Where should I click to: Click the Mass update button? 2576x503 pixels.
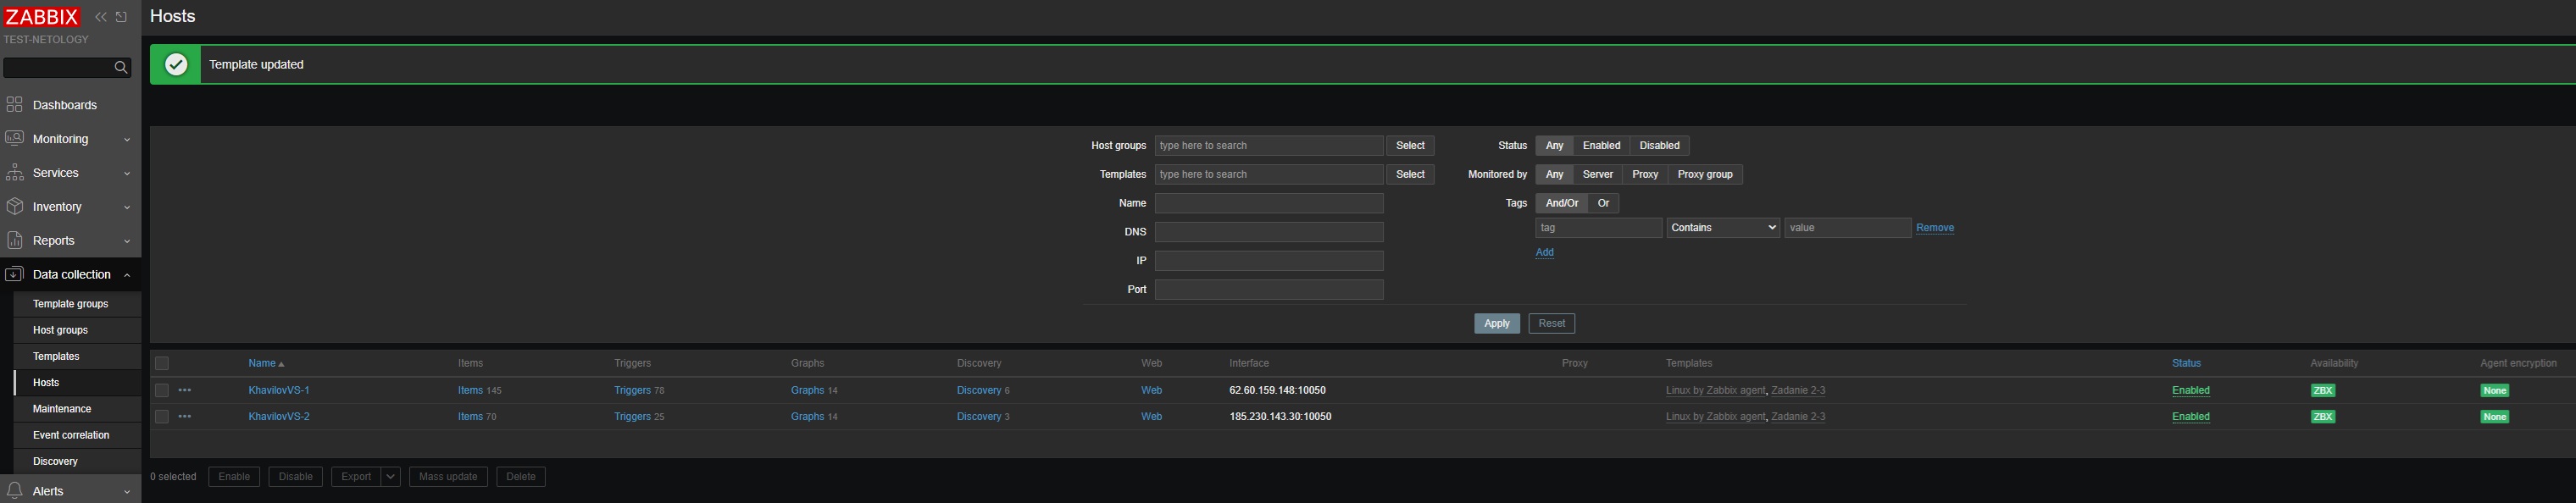pyautogui.click(x=448, y=477)
